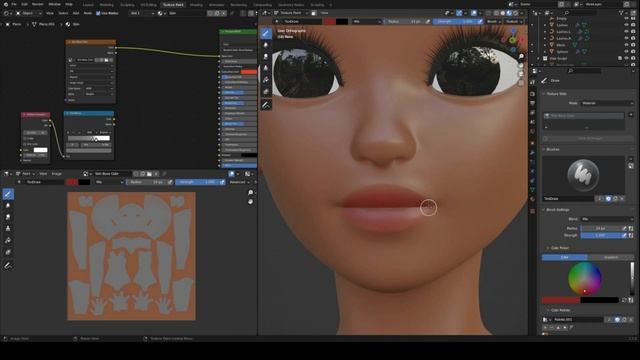This screenshot has width=640, height=360.
Task: Click the outliner filter funnel icon
Action: point(622,13)
